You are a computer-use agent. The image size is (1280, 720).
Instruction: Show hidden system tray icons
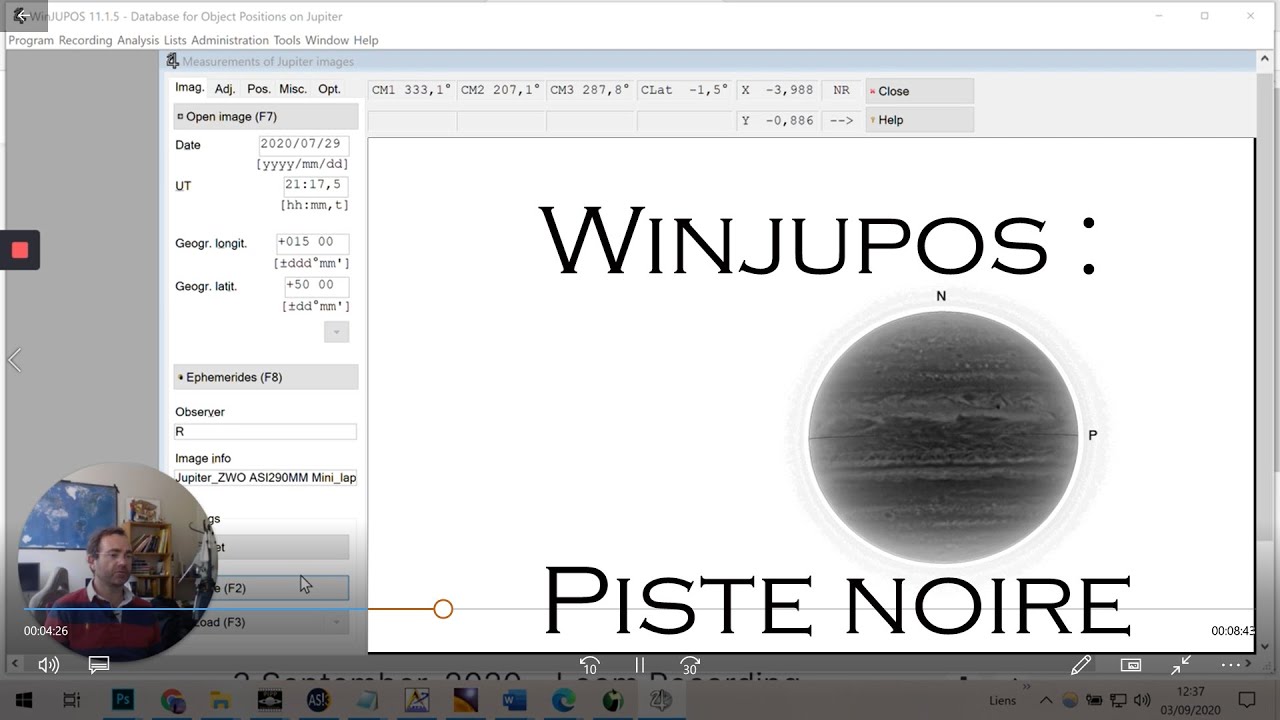(1046, 700)
